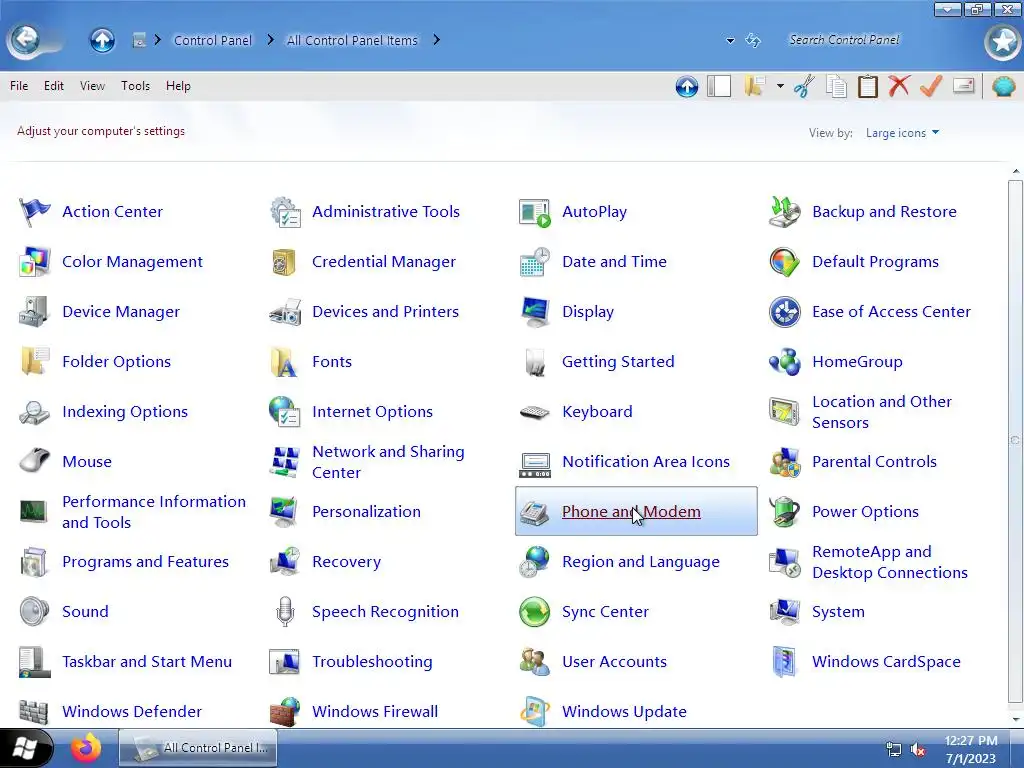This screenshot has height=768, width=1024.
Task: Open the Phone and Modem link
Action: tap(631, 511)
